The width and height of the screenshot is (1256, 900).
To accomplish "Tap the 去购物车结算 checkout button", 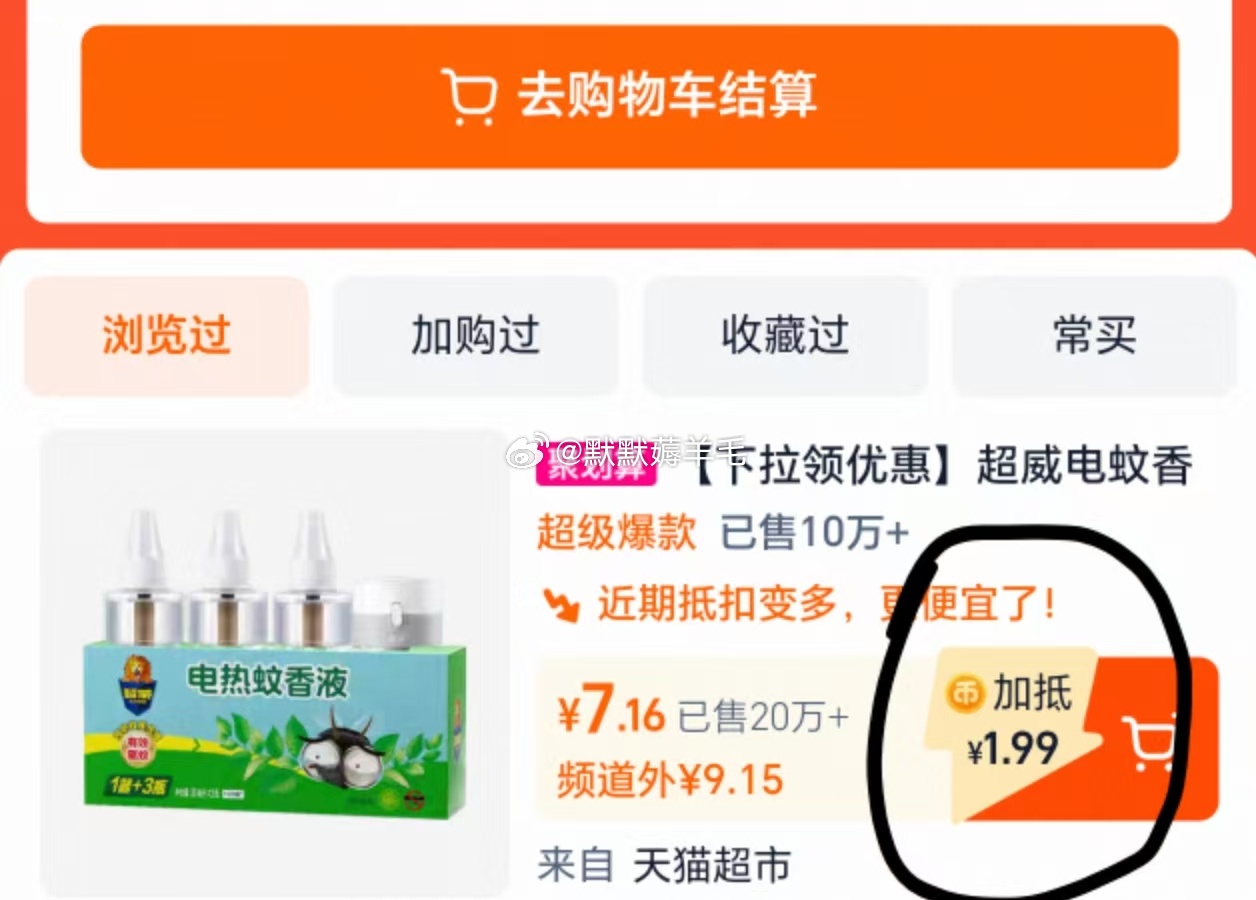I will [629, 97].
